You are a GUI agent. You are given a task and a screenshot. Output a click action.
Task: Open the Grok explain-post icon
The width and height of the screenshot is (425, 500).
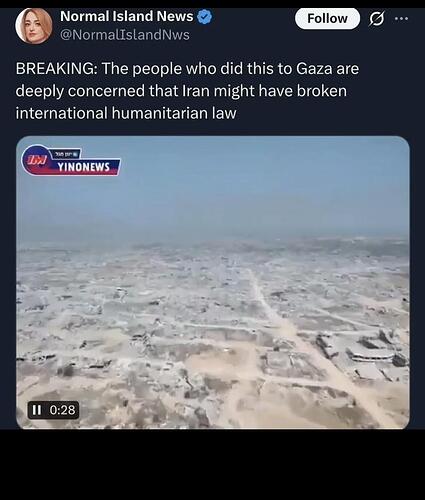pyautogui.click(x=377, y=19)
